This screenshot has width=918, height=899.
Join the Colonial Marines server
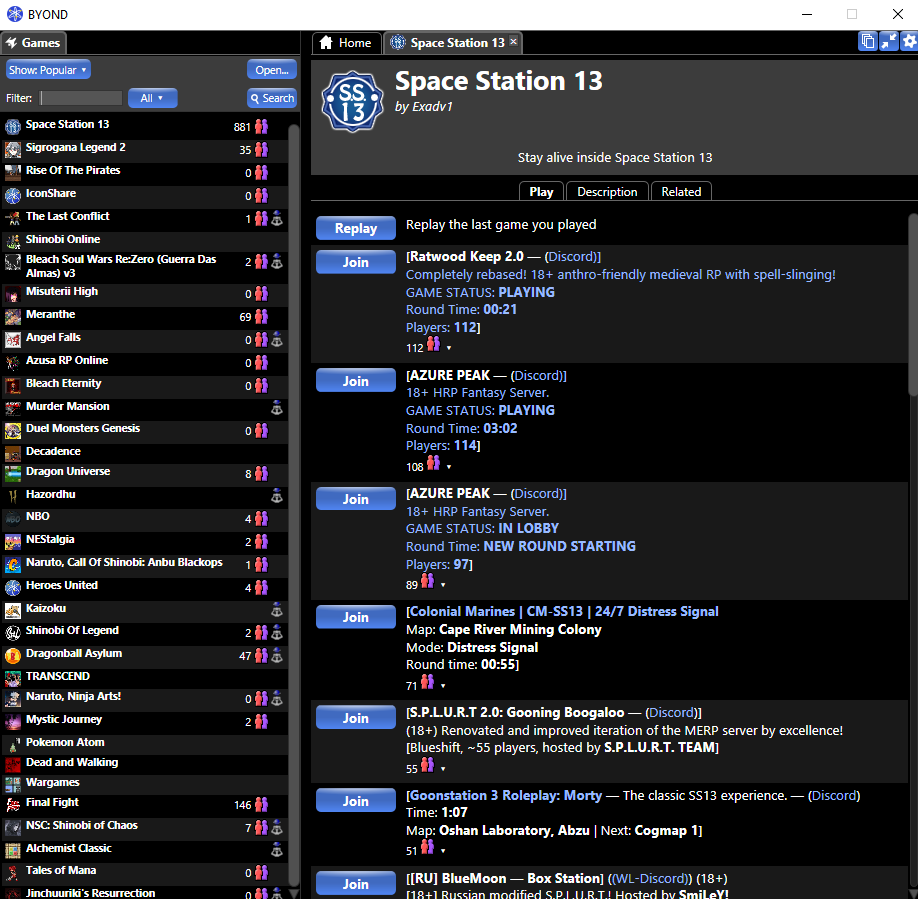[355, 617]
